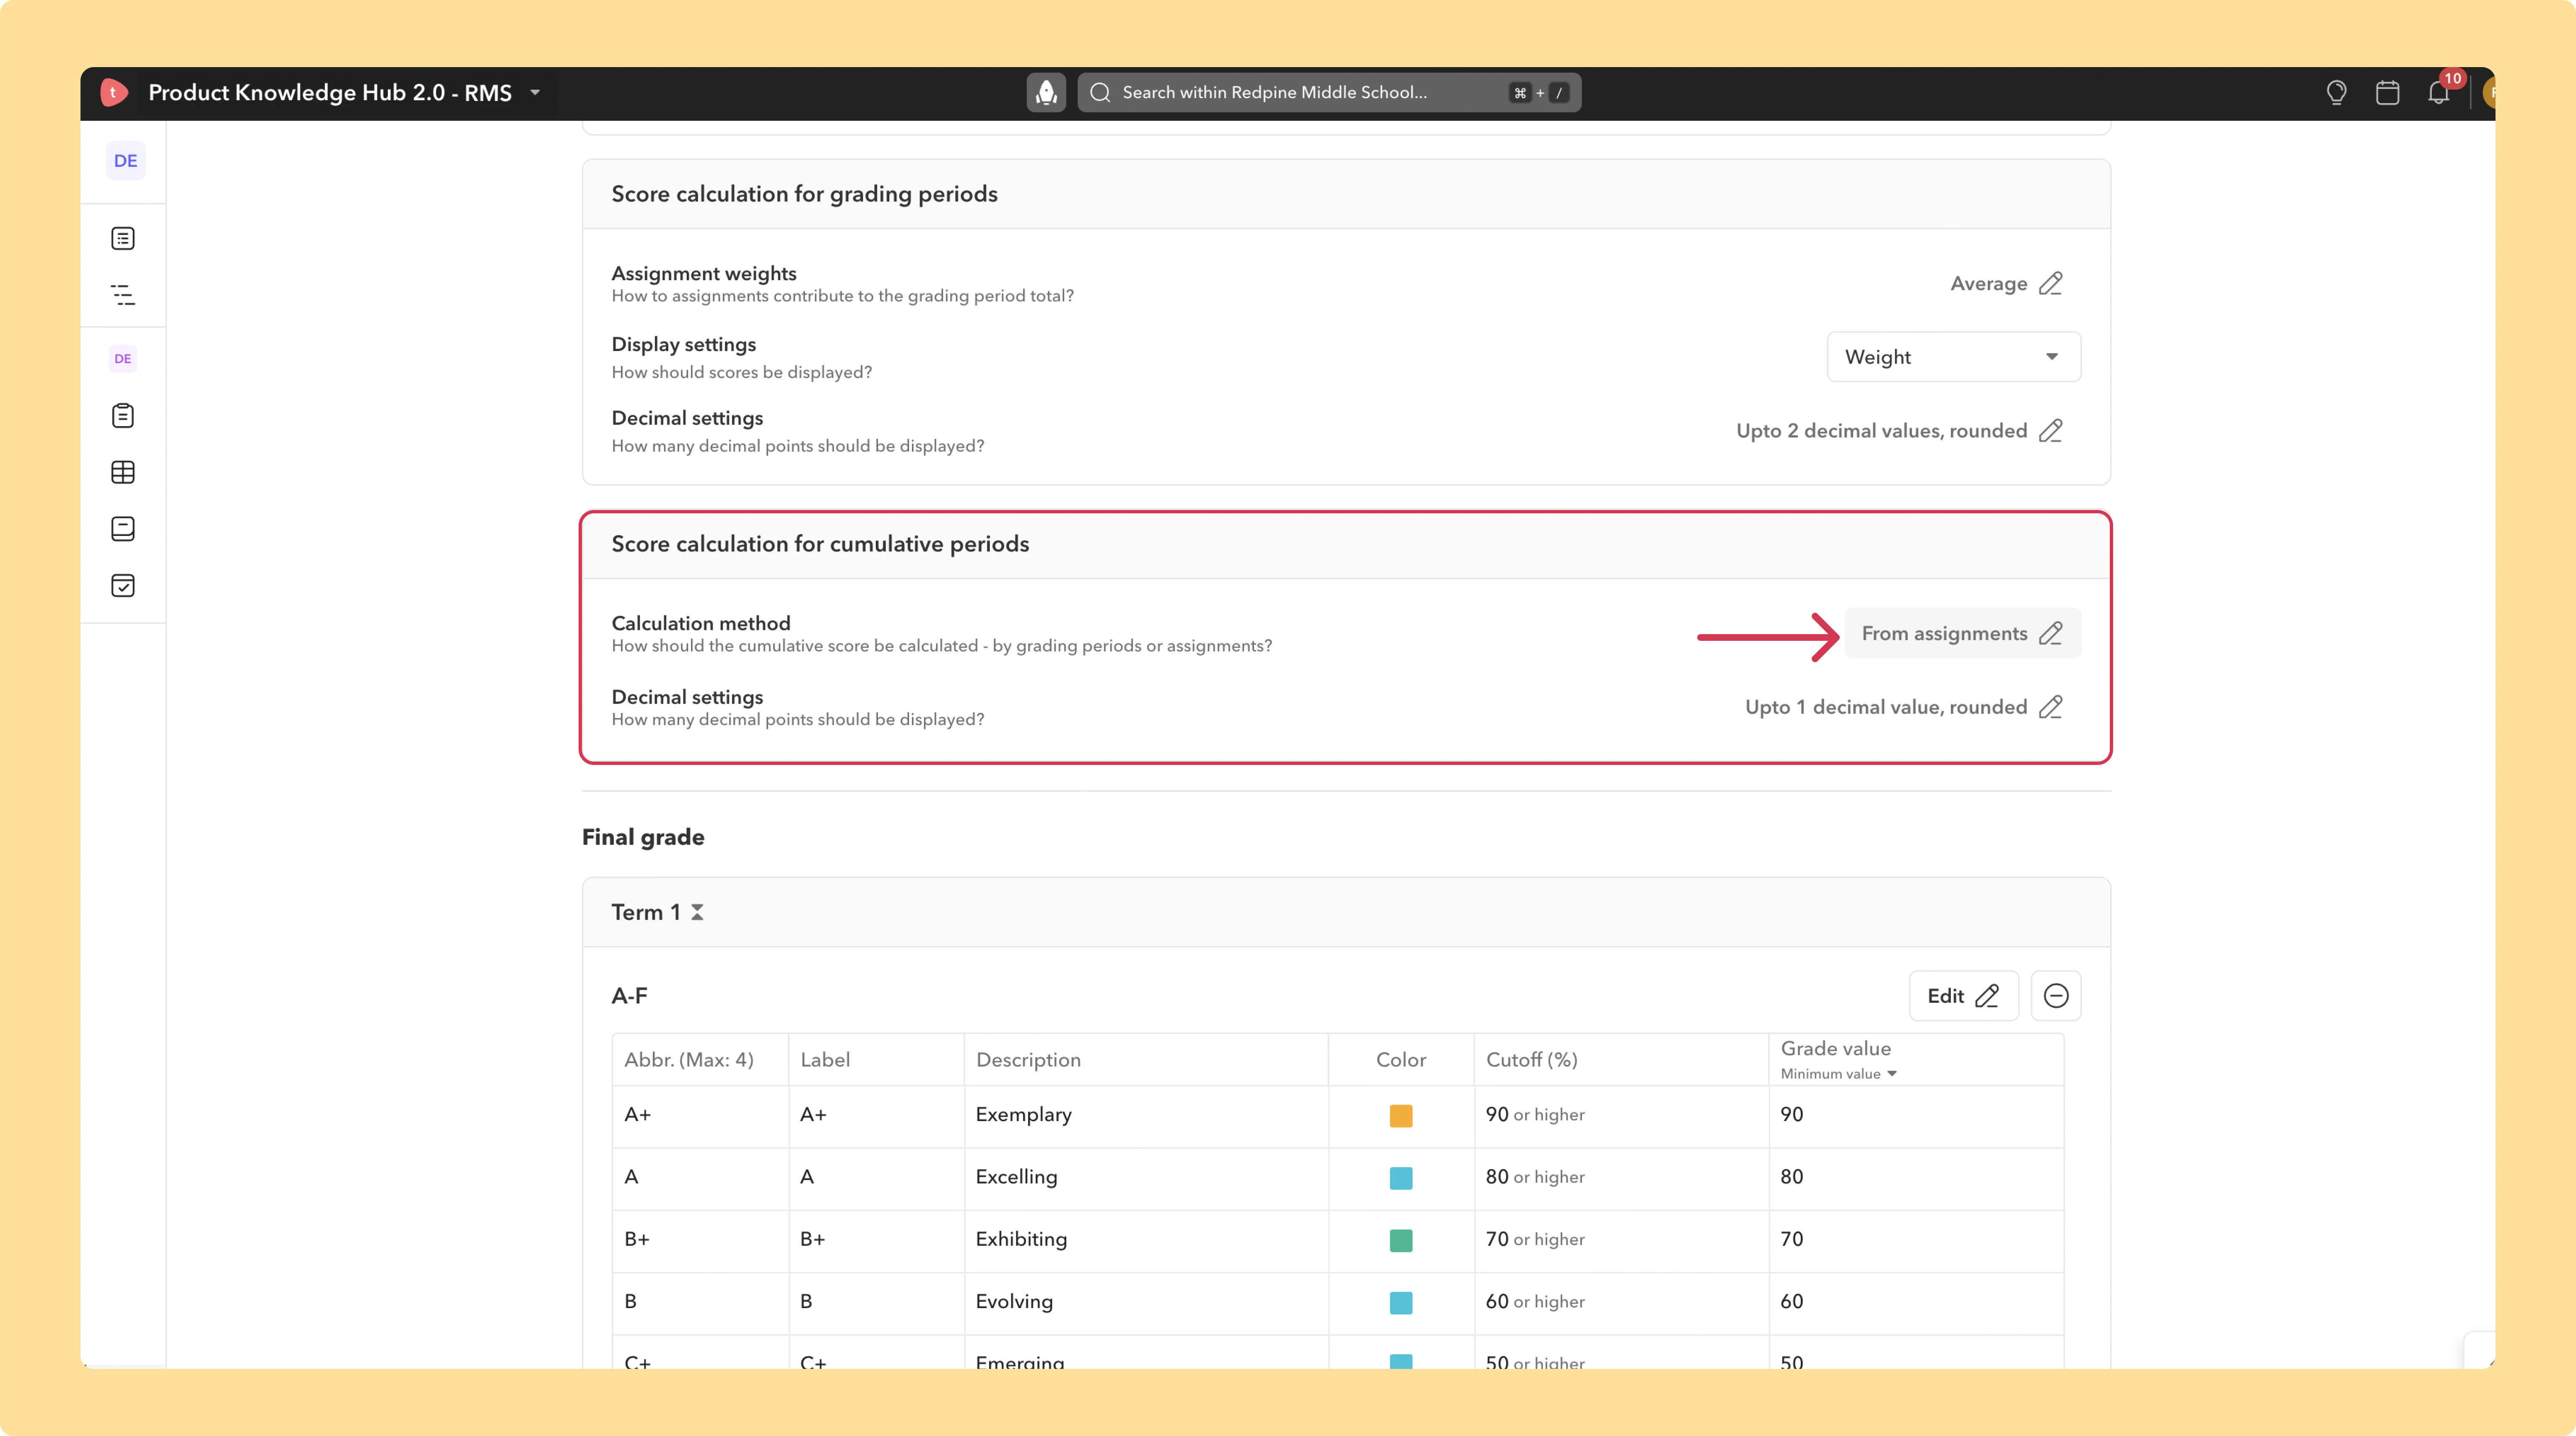The width and height of the screenshot is (2576, 1436).
Task: Open the notifications bell
Action: click(2439, 93)
